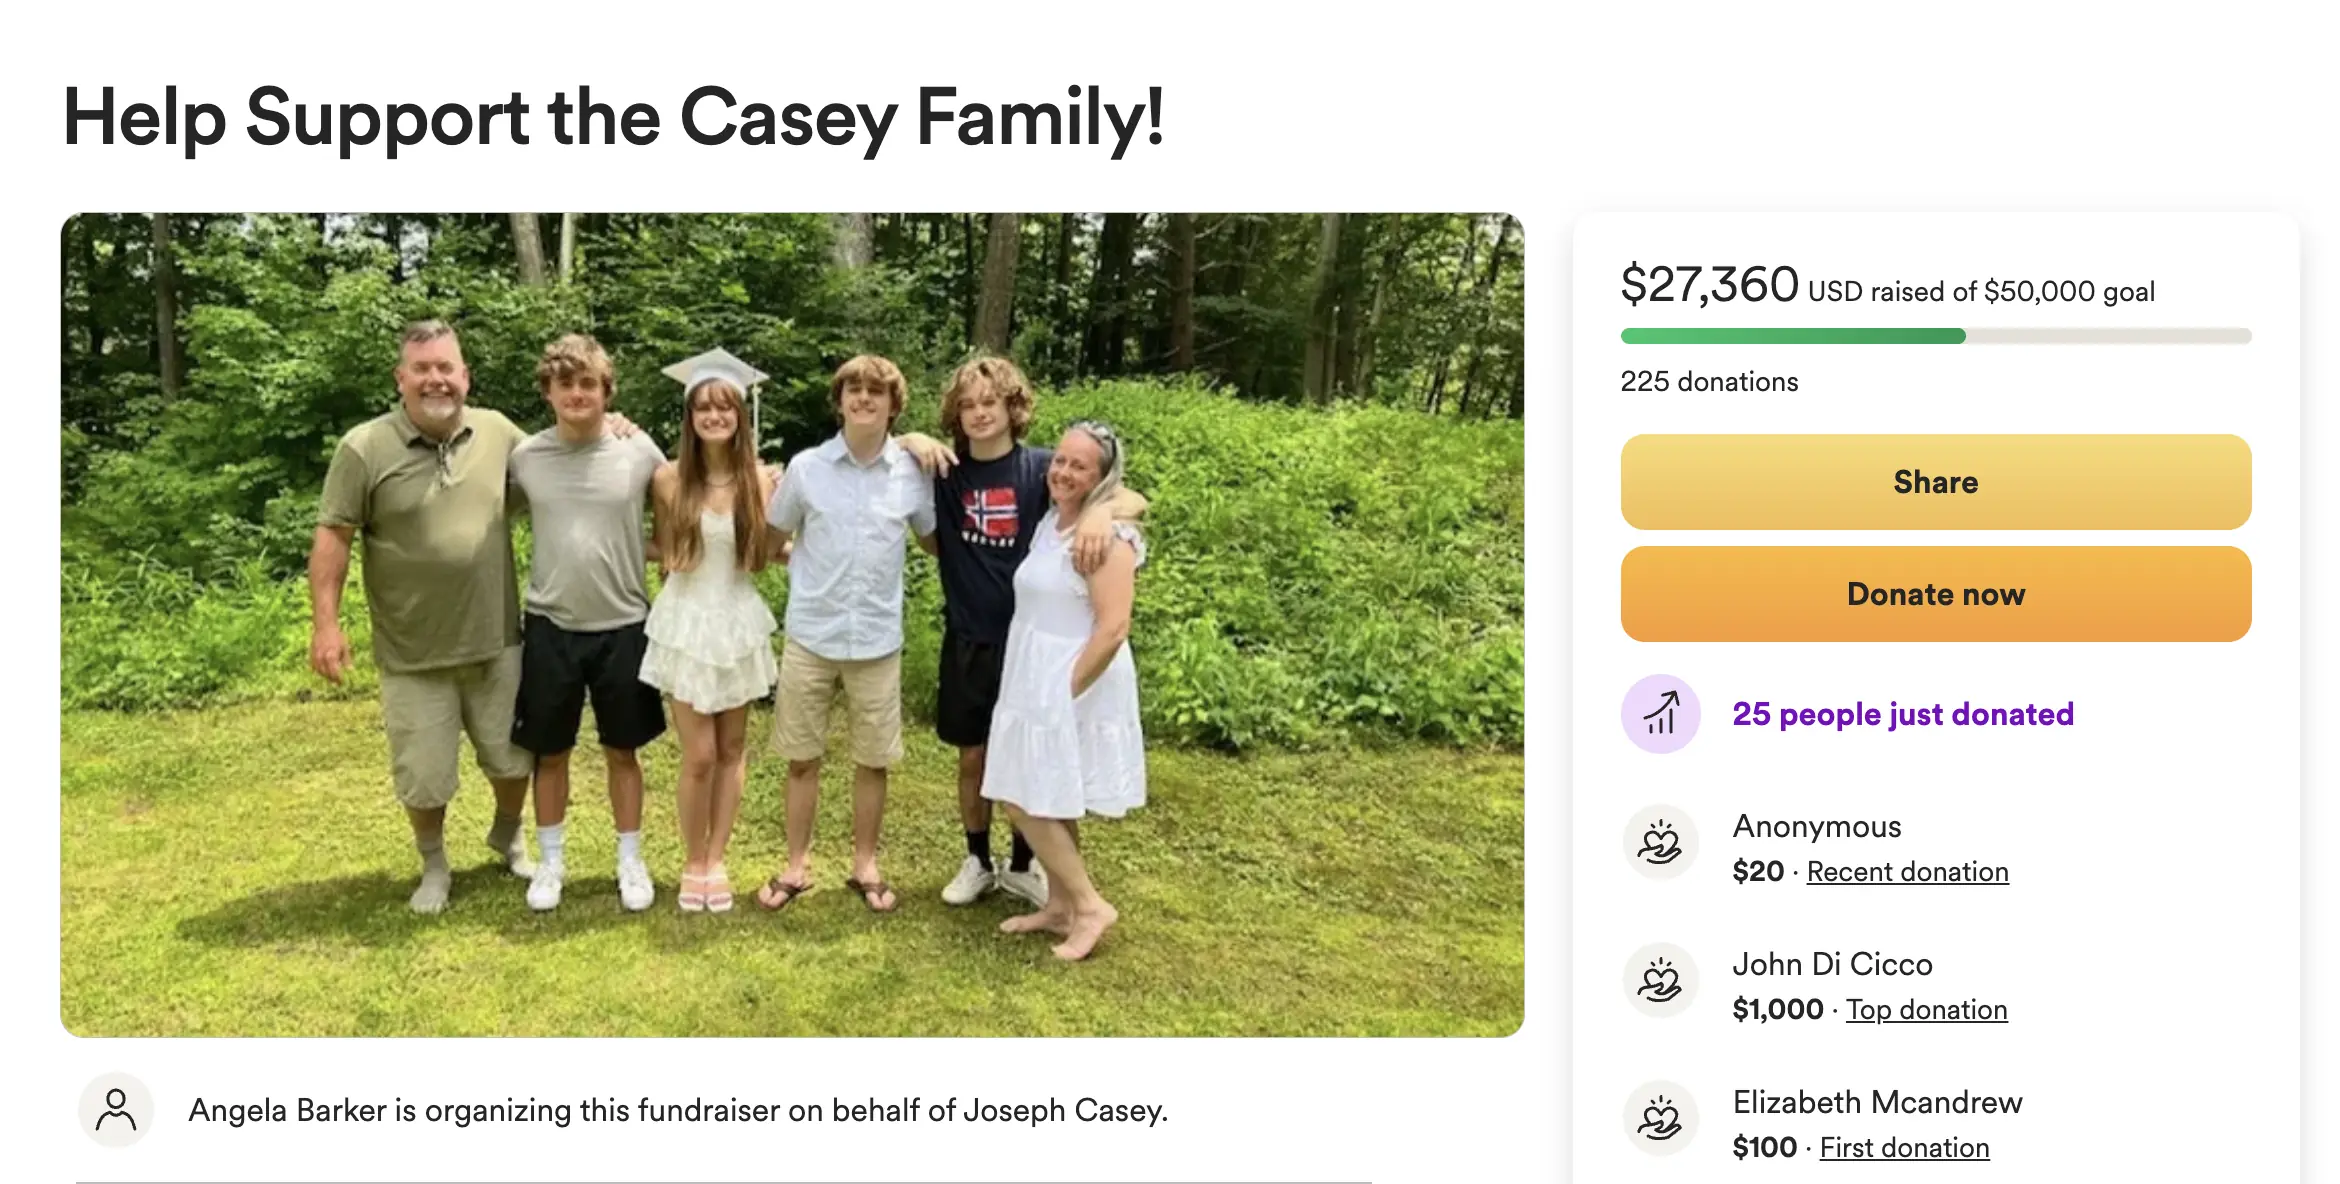Click the '225 donations' count
Screen dimensions: 2340x1184
coord(1709,382)
